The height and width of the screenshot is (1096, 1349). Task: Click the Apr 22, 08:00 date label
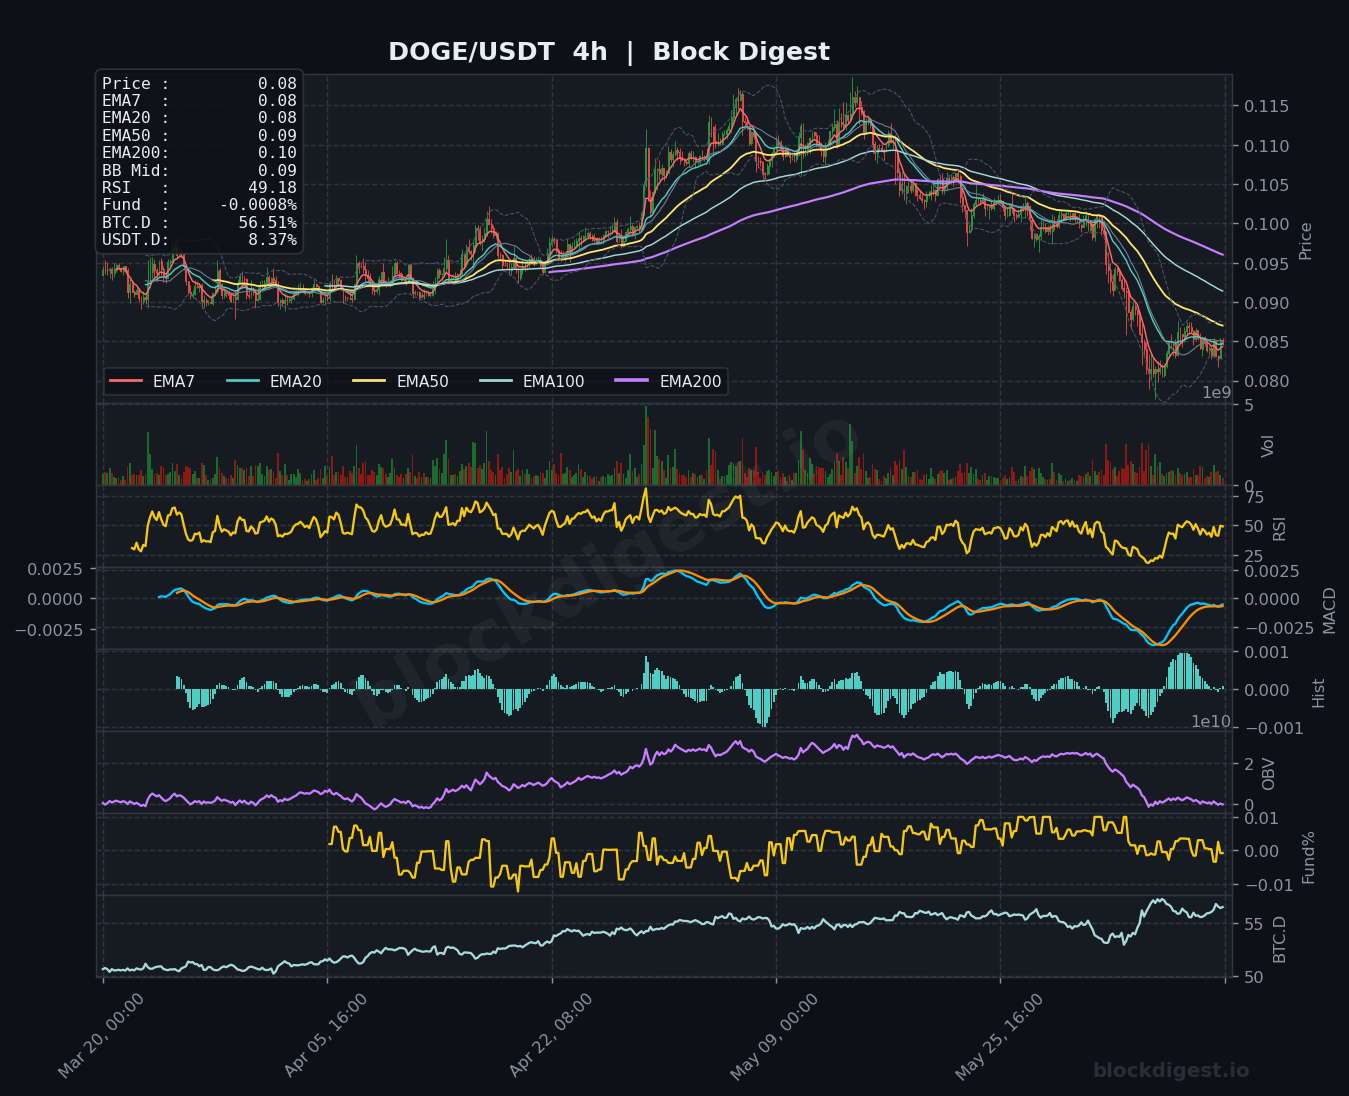[551, 1036]
